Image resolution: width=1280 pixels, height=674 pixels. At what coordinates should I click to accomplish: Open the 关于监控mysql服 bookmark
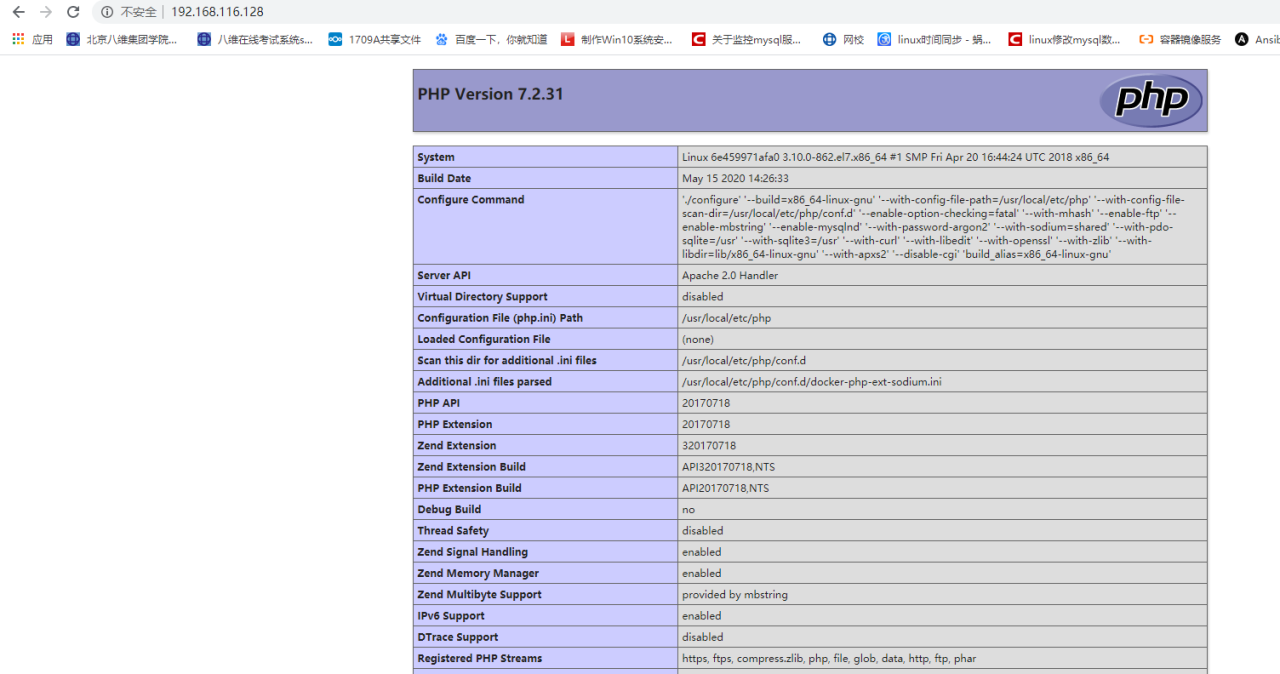(x=747, y=39)
